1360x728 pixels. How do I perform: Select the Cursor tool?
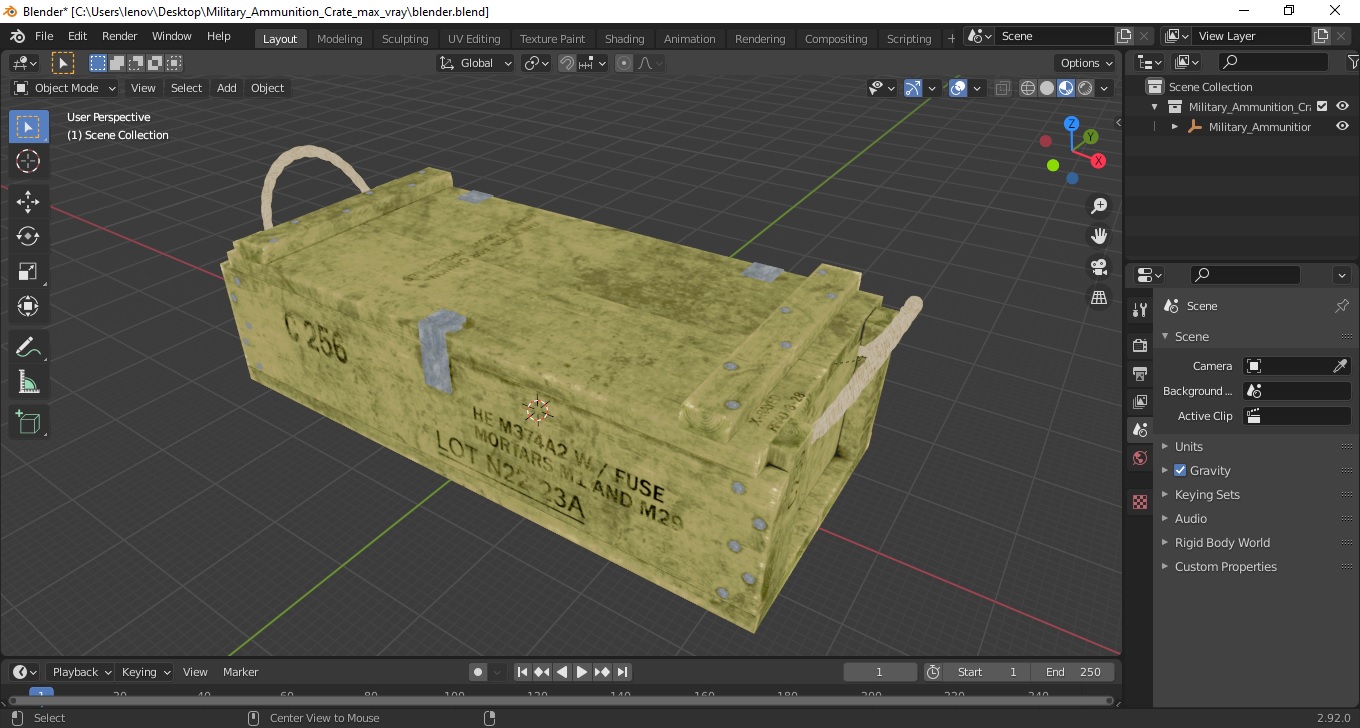[x=28, y=162]
